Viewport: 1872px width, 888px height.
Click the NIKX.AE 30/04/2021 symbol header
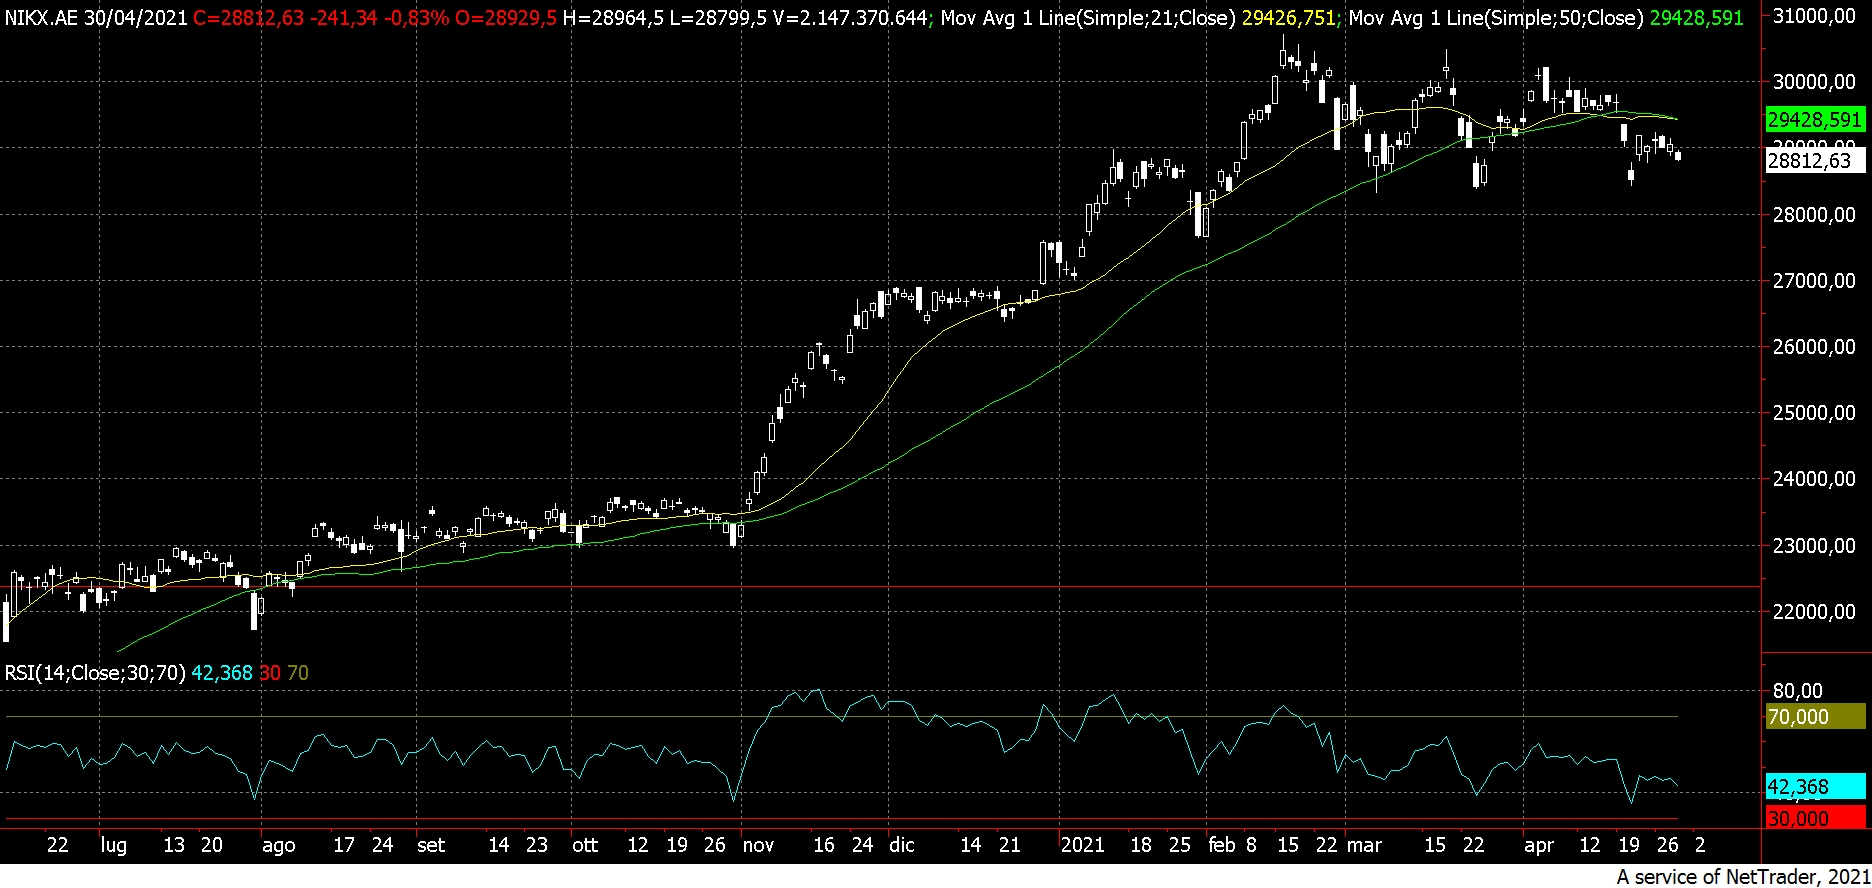coord(96,19)
